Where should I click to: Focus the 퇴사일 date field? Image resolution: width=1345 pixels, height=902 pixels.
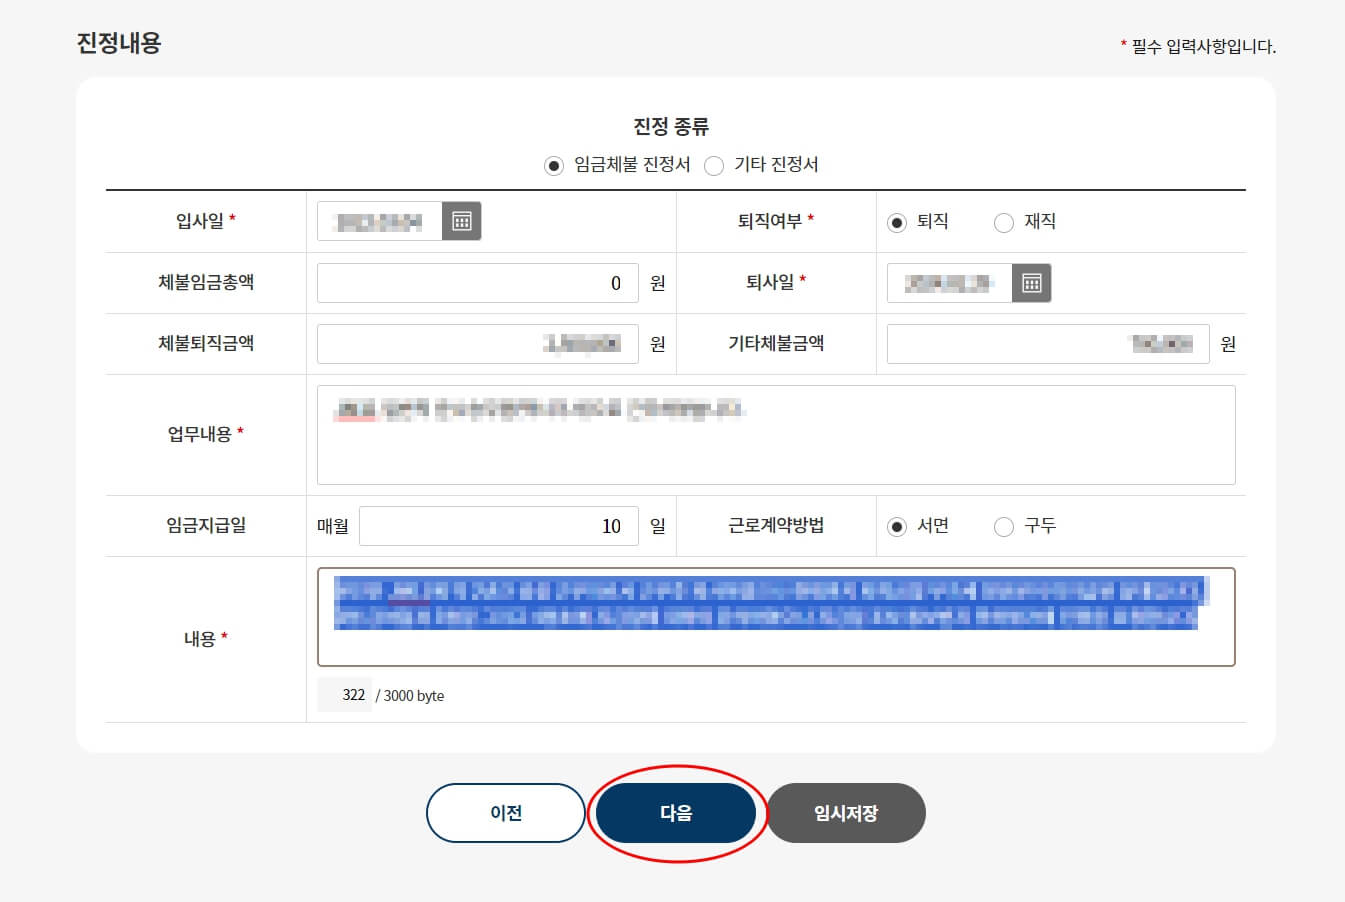[950, 283]
